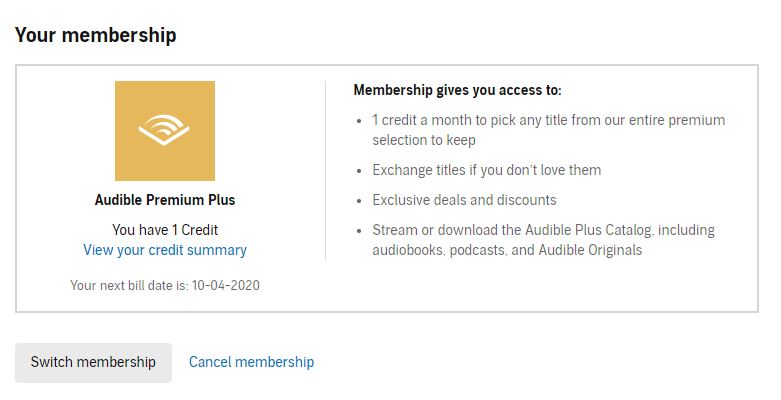Click the Exclusive deals and discounts line
The height and width of the screenshot is (400, 781).
(x=464, y=200)
